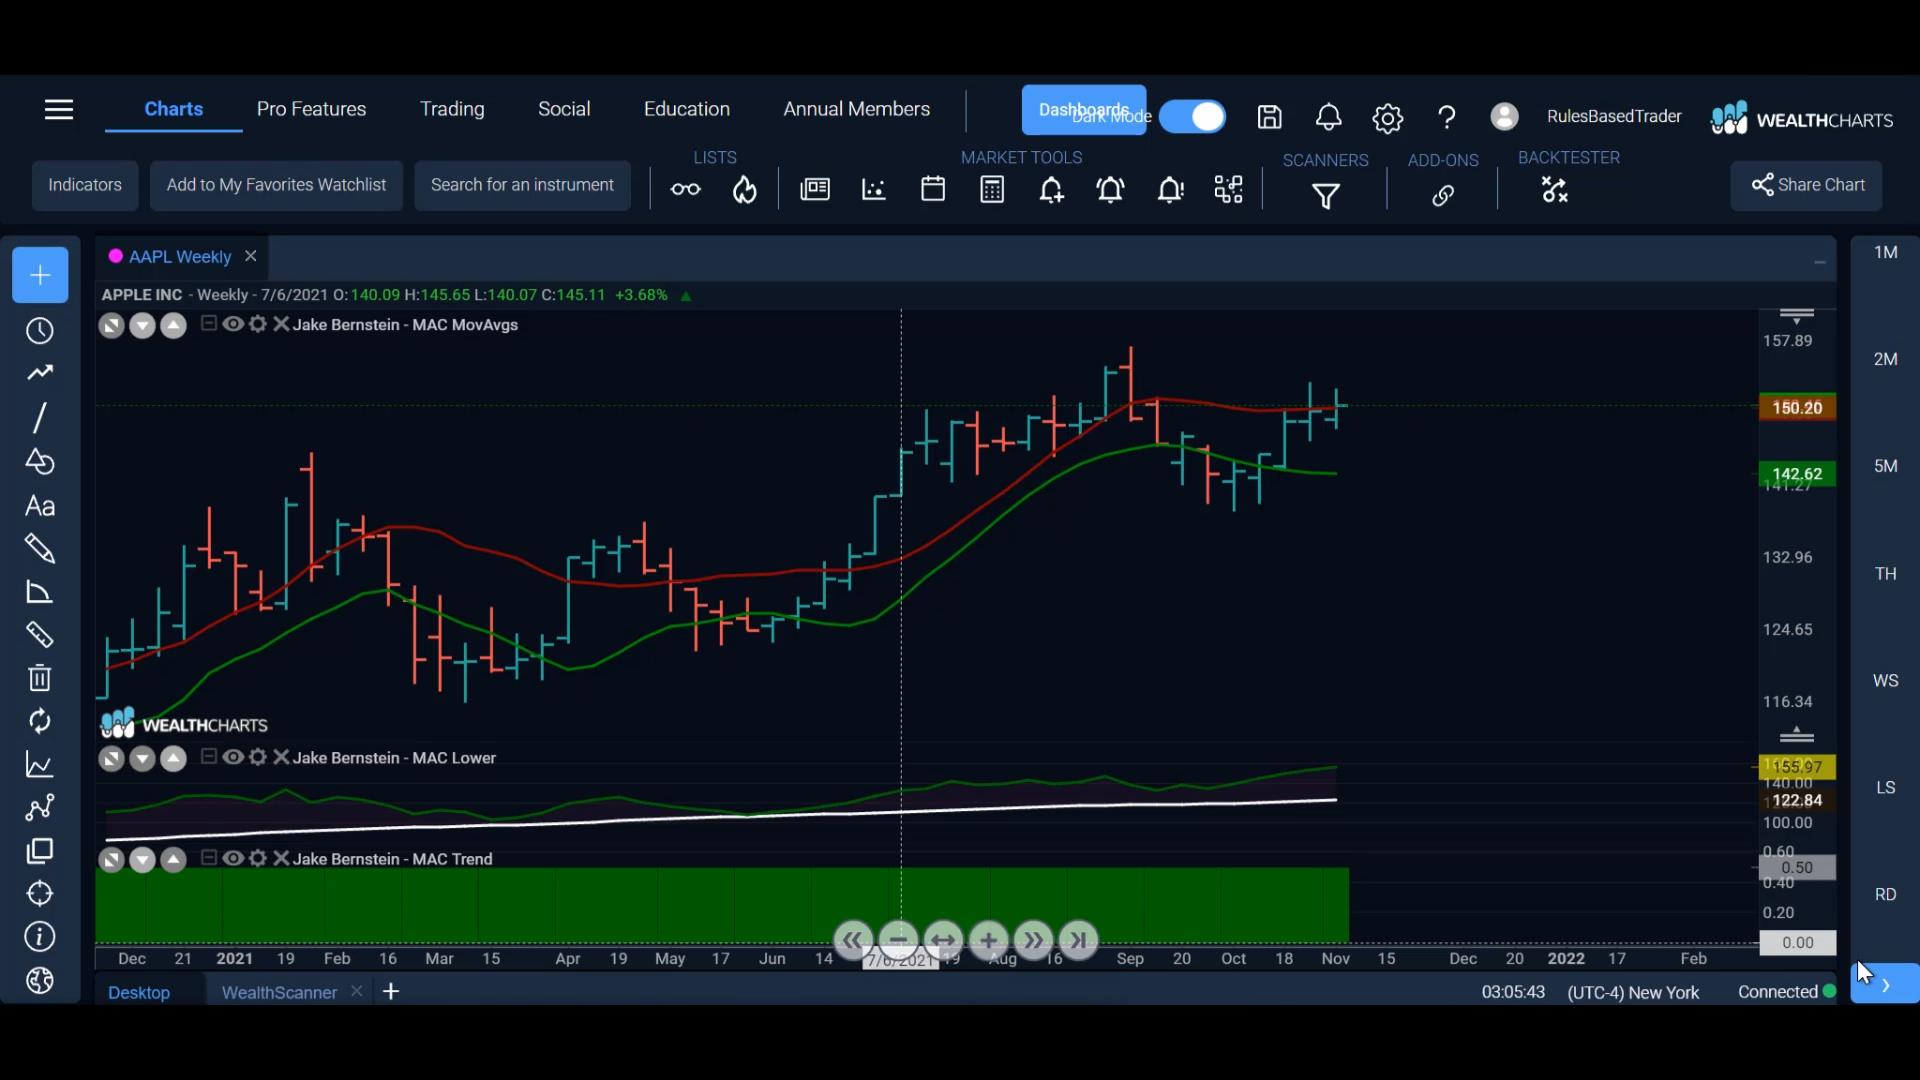Collapse the MAC Trend pane box
This screenshot has height=1080, width=1920.
[208, 857]
